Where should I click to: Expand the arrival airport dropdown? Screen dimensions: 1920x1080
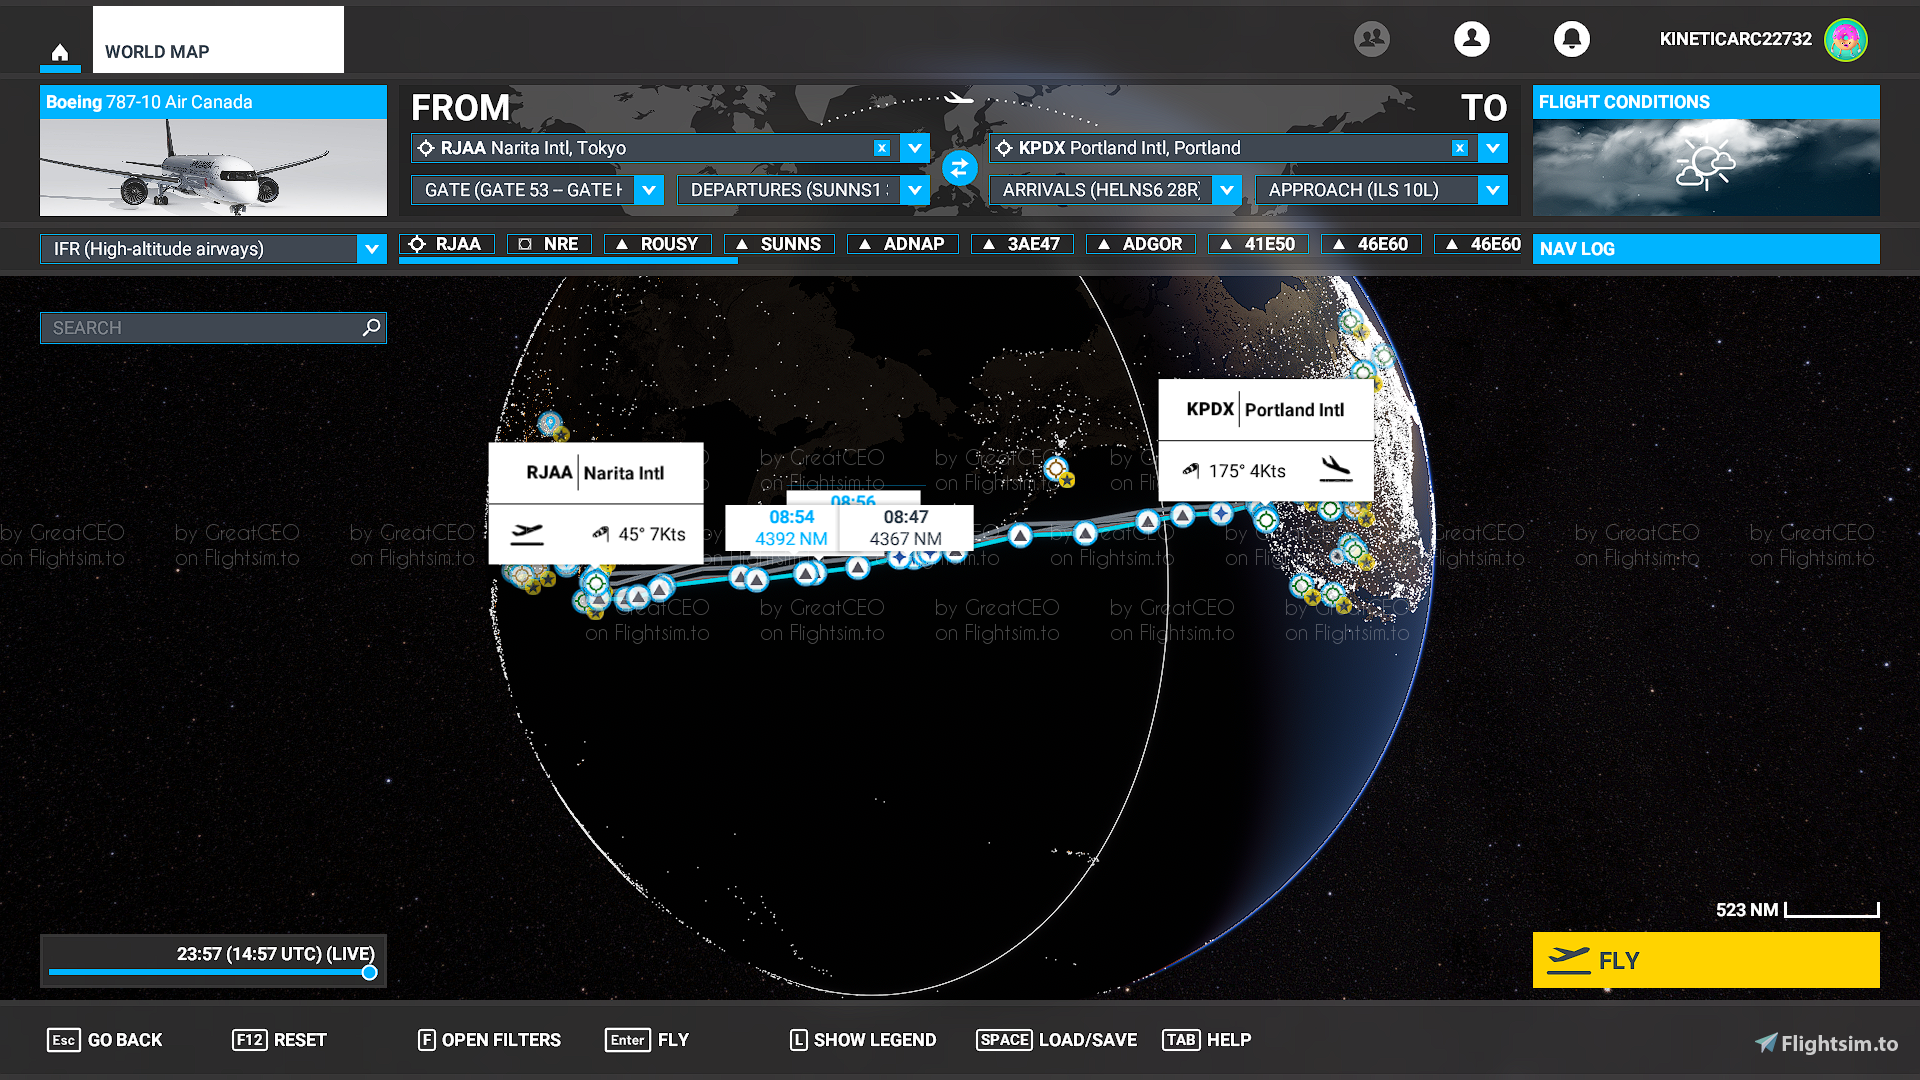(x=1493, y=148)
